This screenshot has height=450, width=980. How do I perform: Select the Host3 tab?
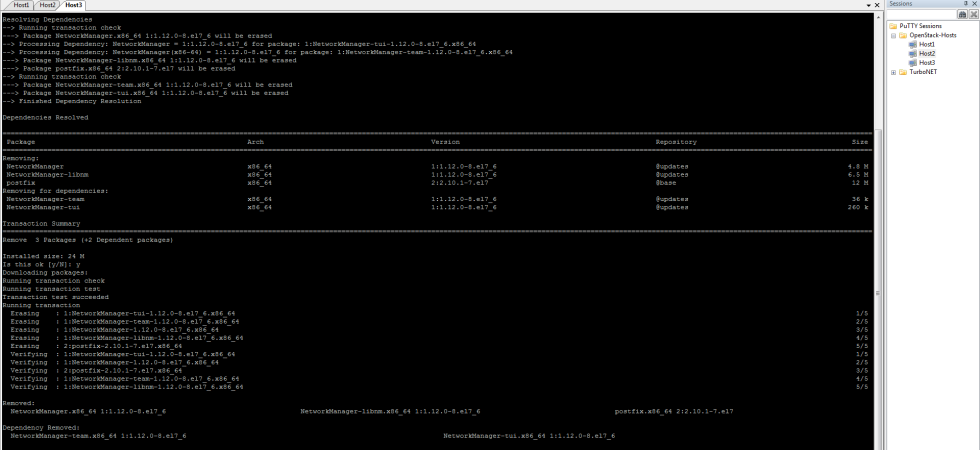[73, 4]
